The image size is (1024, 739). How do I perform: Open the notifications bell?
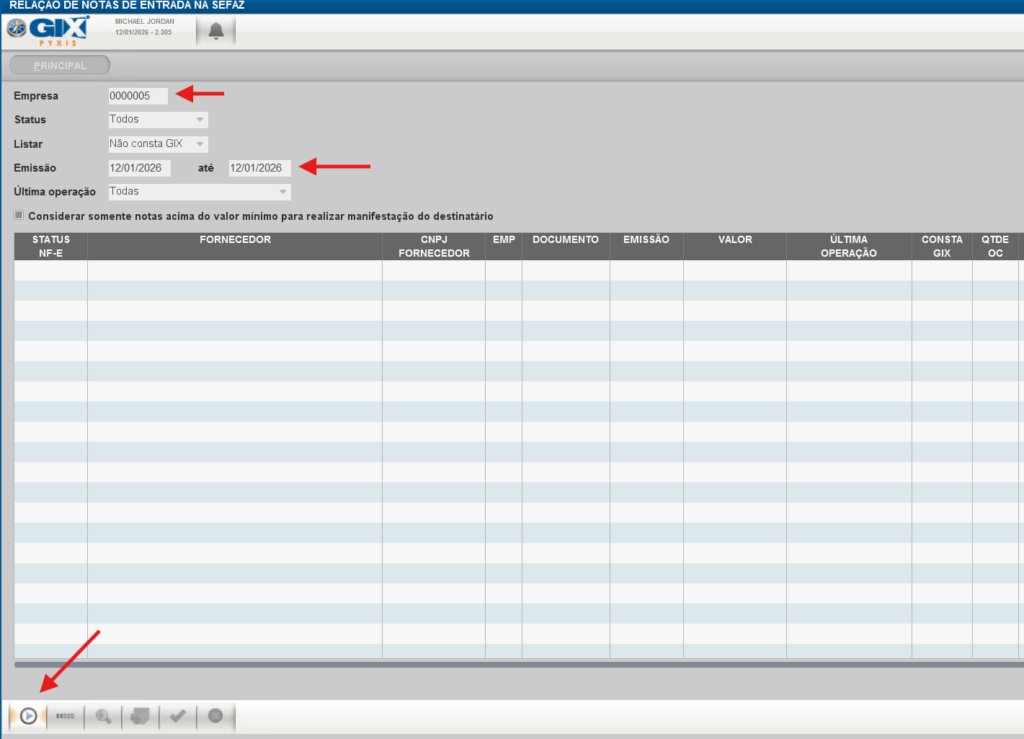pyautogui.click(x=216, y=31)
